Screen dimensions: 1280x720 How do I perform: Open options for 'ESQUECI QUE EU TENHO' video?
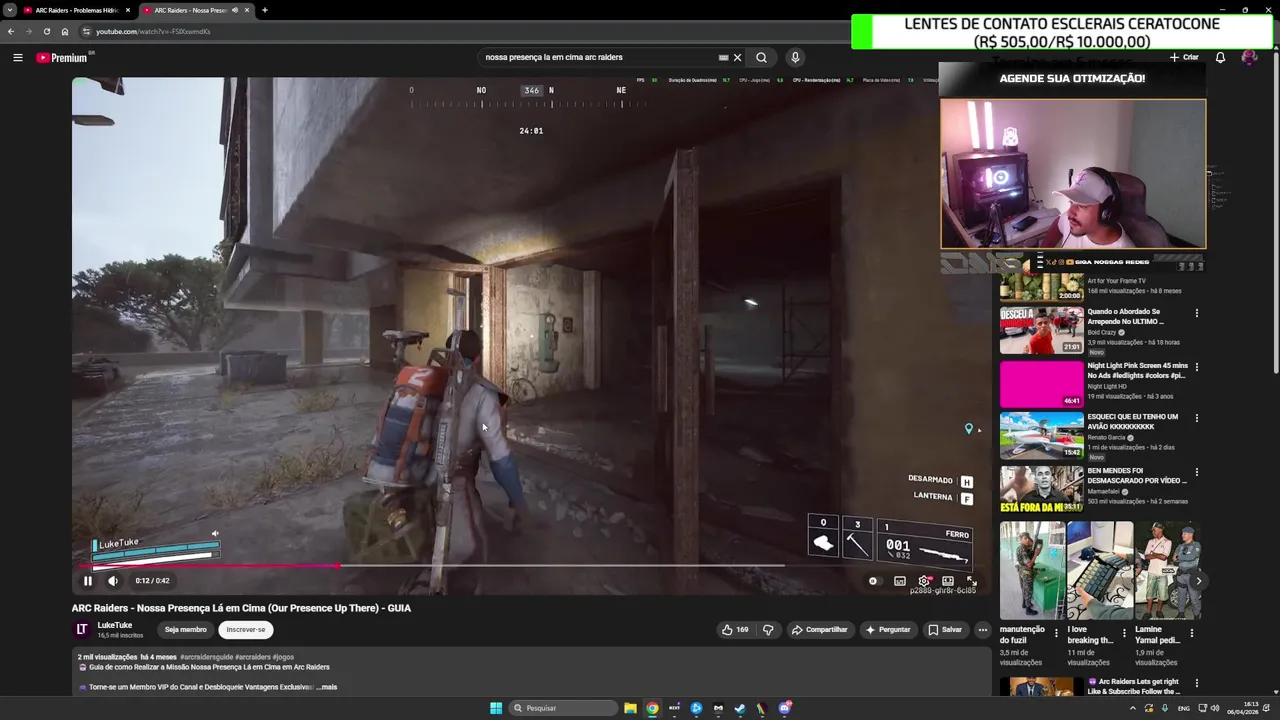point(1196,418)
